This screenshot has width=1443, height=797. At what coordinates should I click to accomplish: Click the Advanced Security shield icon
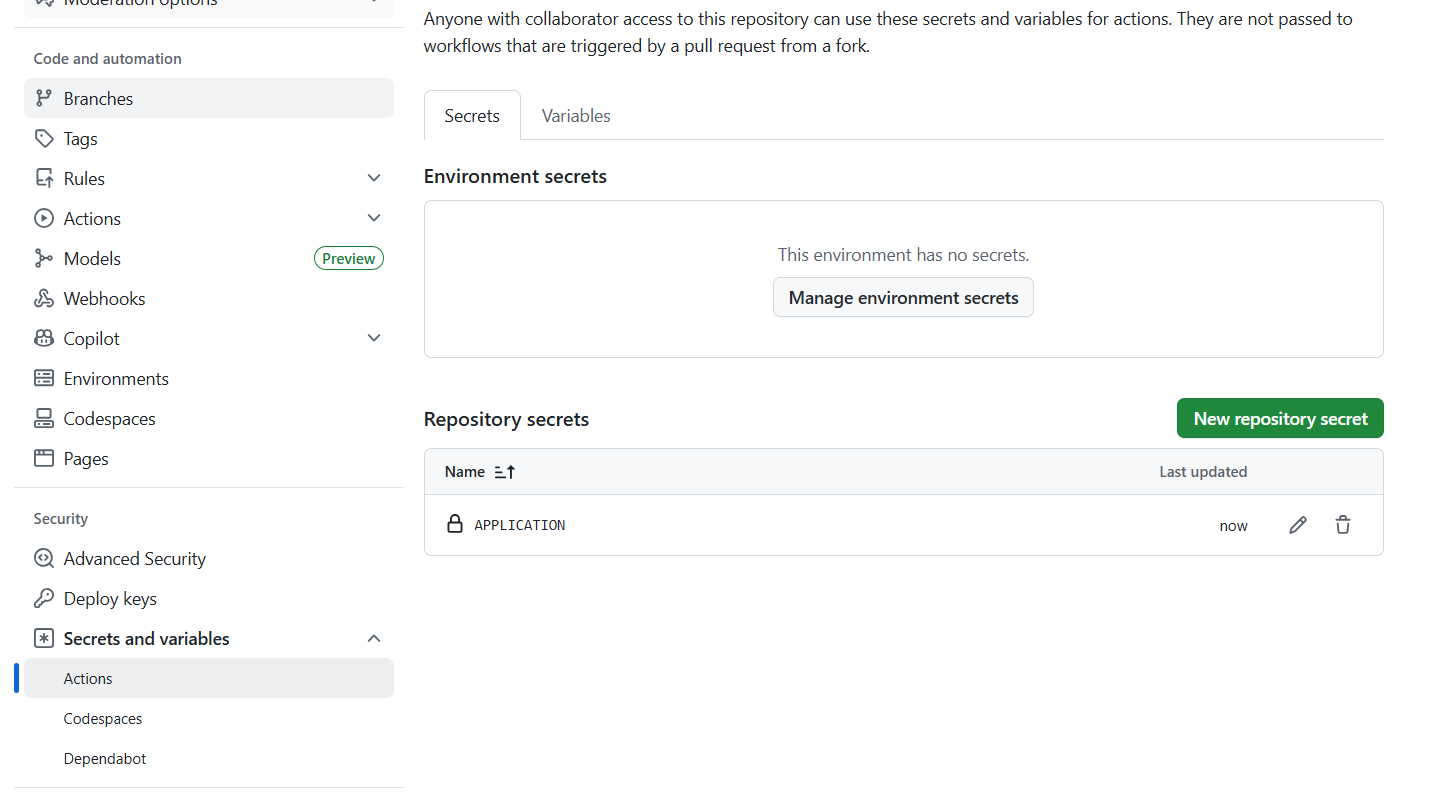[x=43, y=558]
